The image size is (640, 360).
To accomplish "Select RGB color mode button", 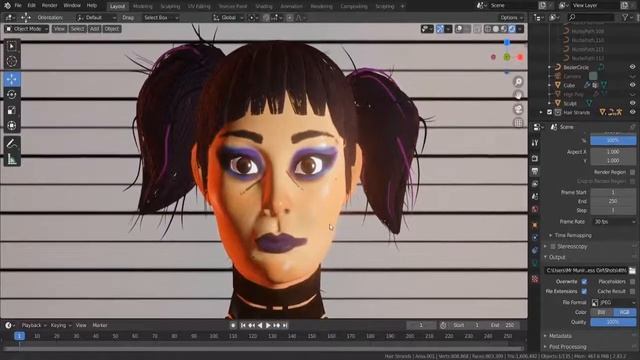I will click(624, 312).
